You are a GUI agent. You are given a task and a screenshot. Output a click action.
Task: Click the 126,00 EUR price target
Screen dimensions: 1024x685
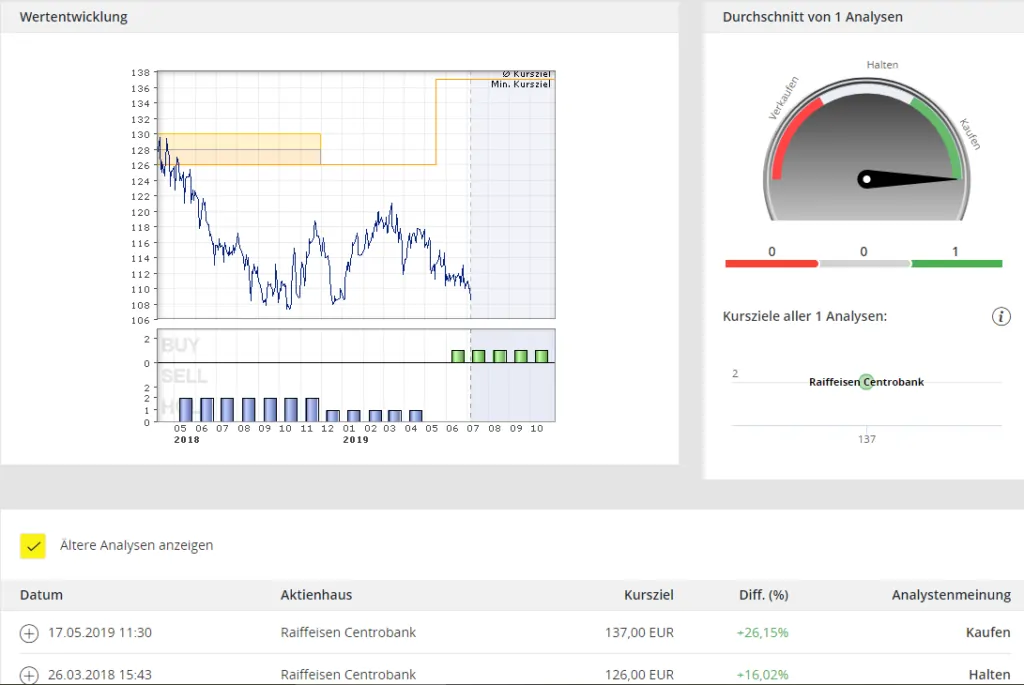tap(639, 675)
